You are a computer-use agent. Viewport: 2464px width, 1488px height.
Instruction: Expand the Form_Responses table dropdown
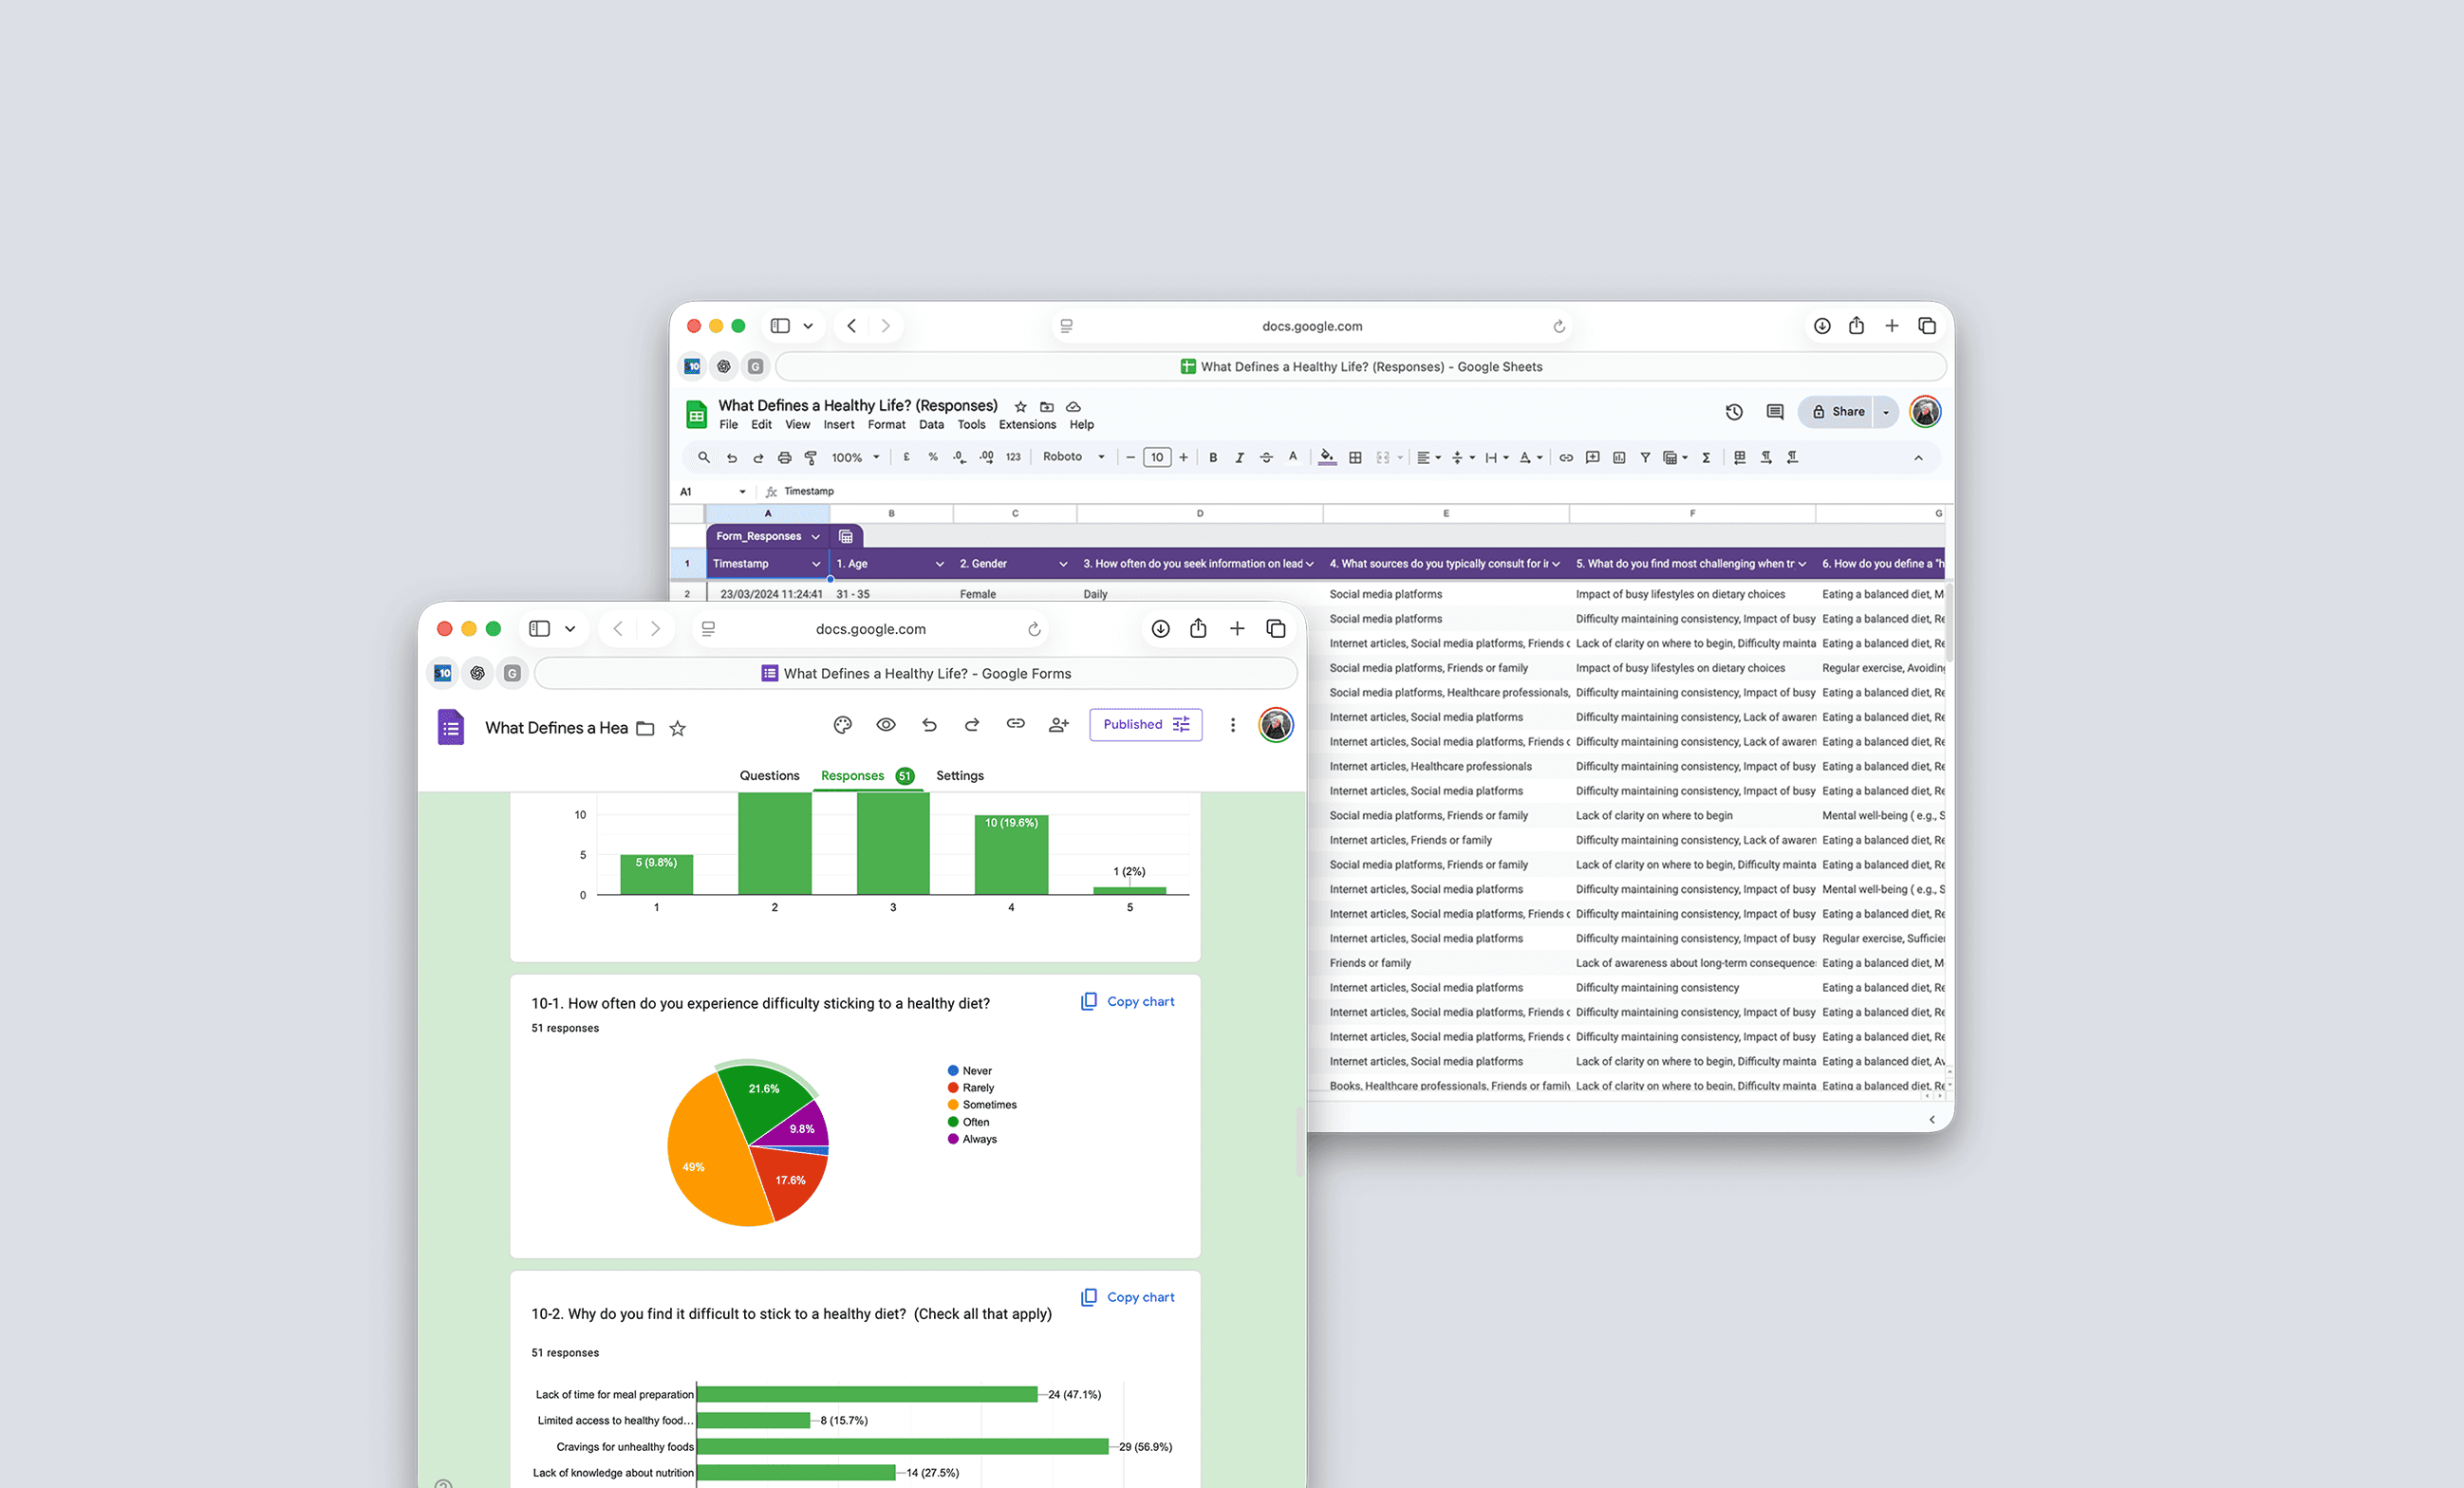pyautogui.click(x=815, y=536)
